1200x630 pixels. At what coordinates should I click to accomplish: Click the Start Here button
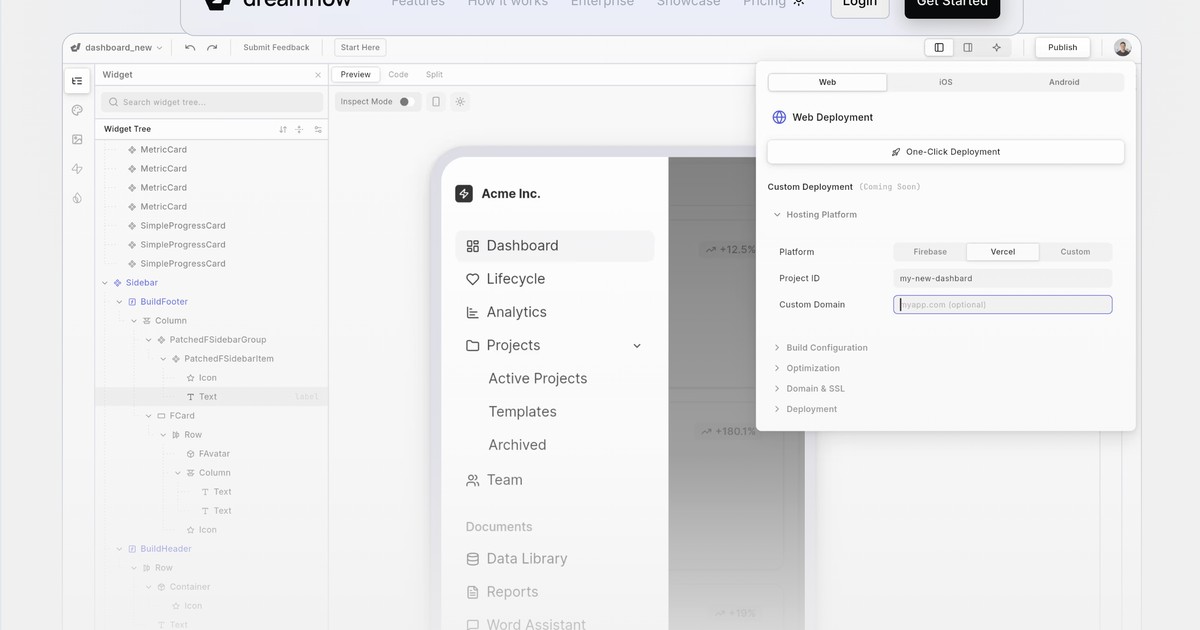tap(360, 47)
